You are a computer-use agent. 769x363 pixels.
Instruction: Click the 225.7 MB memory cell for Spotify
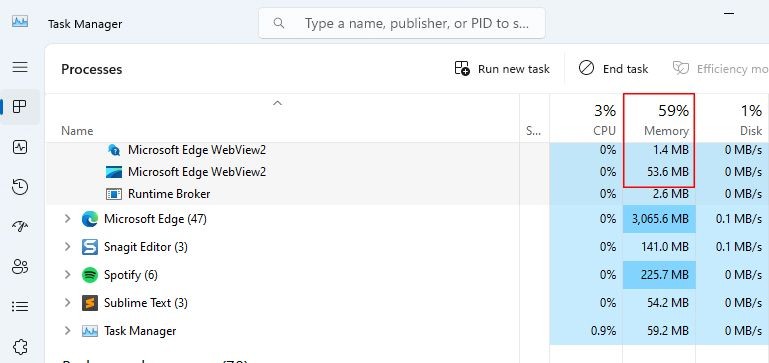coord(659,275)
